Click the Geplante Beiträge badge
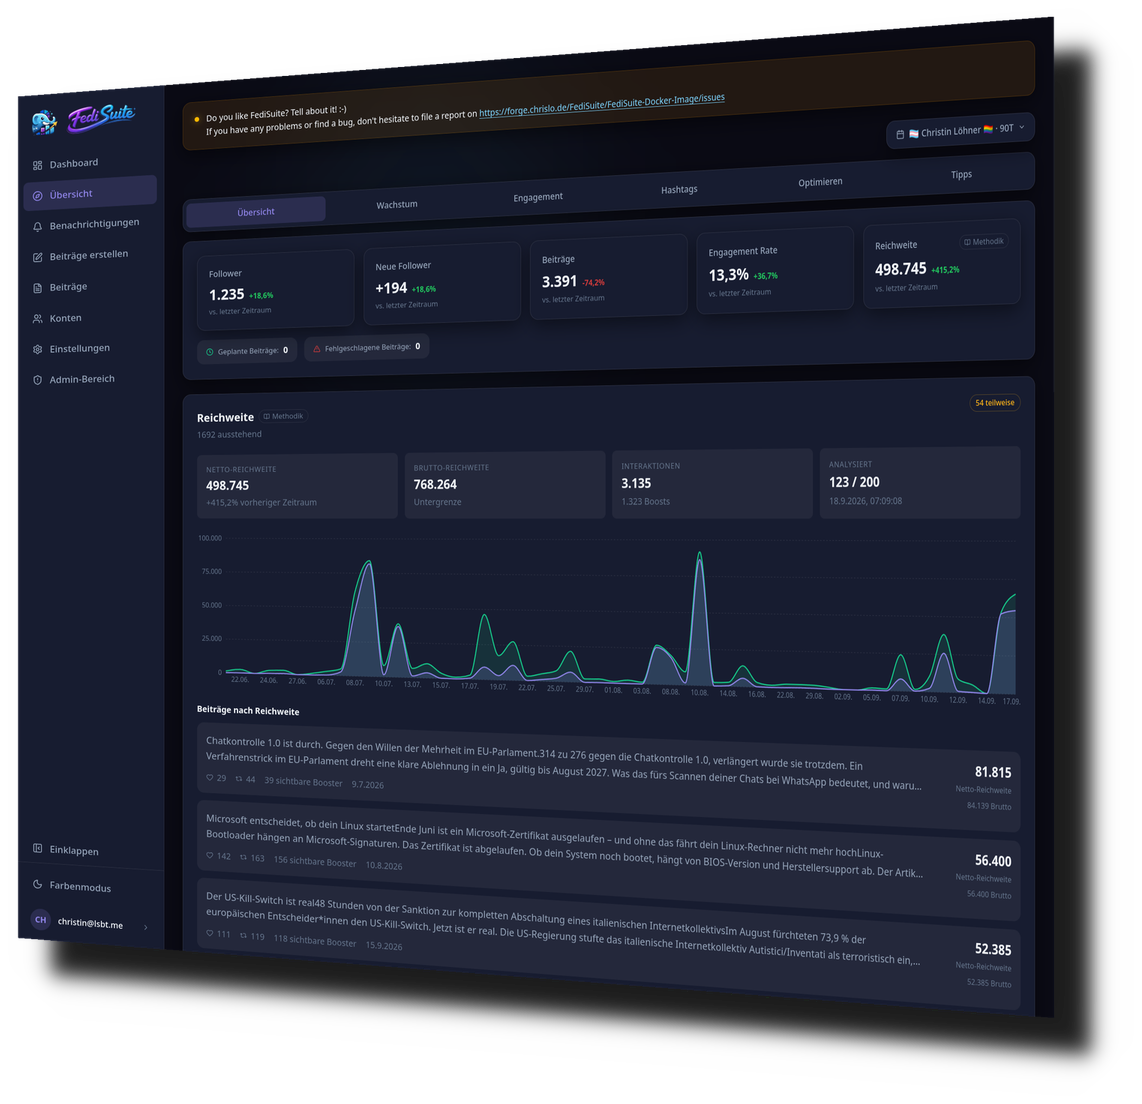Image resolution: width=1142 pixels, height=1104 pixels. tap(247, 351)
